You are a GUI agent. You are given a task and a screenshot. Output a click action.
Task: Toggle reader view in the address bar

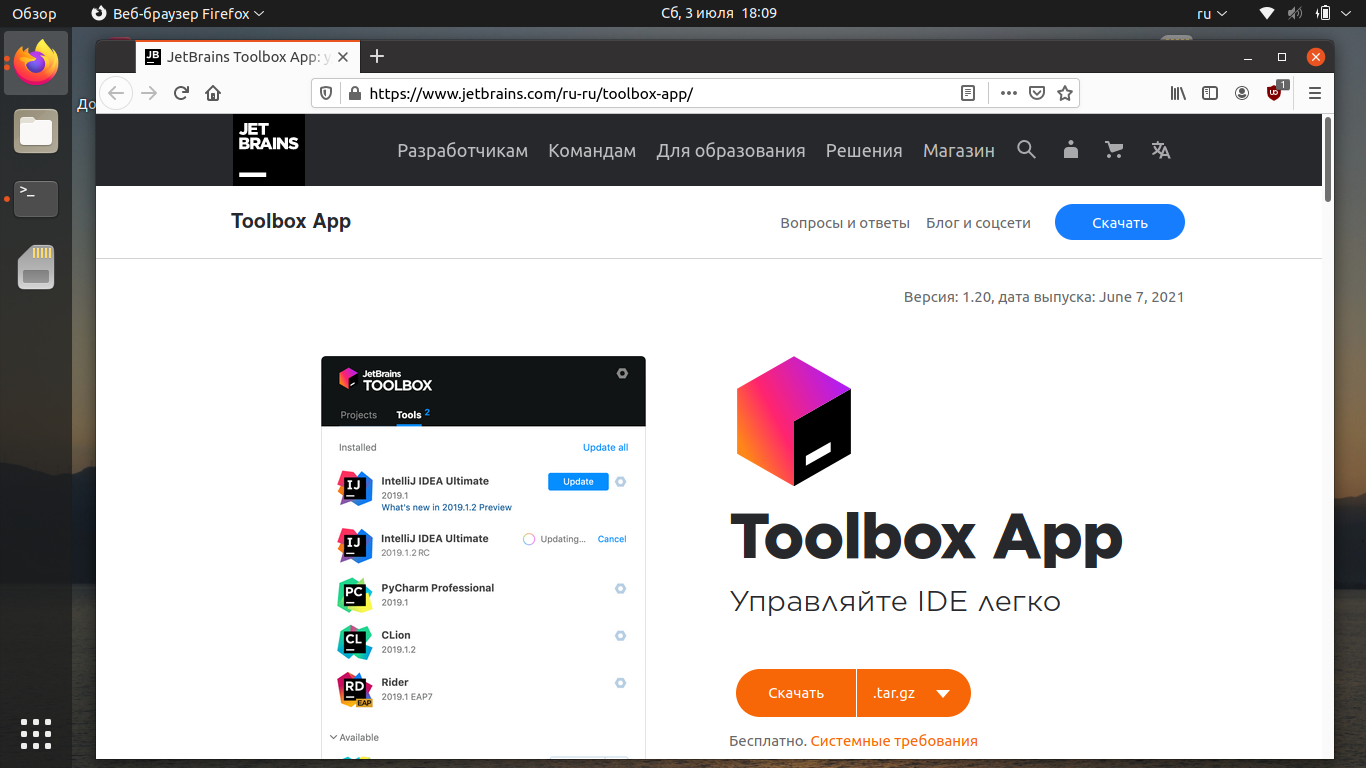(967, 93)
